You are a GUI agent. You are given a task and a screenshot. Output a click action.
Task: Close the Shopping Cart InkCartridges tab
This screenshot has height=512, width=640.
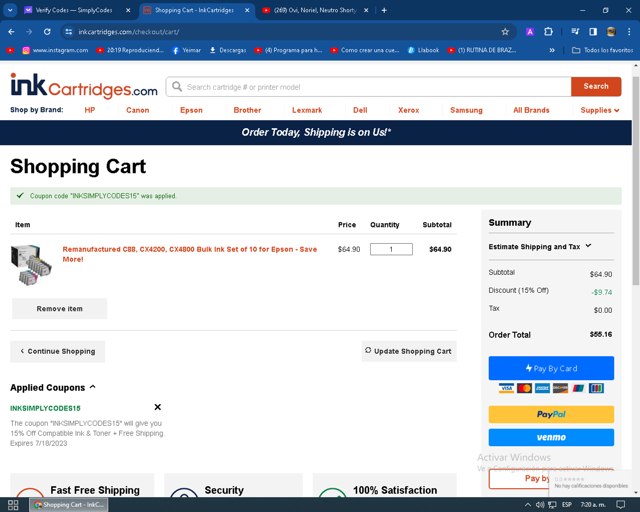(x=247, y=10)
